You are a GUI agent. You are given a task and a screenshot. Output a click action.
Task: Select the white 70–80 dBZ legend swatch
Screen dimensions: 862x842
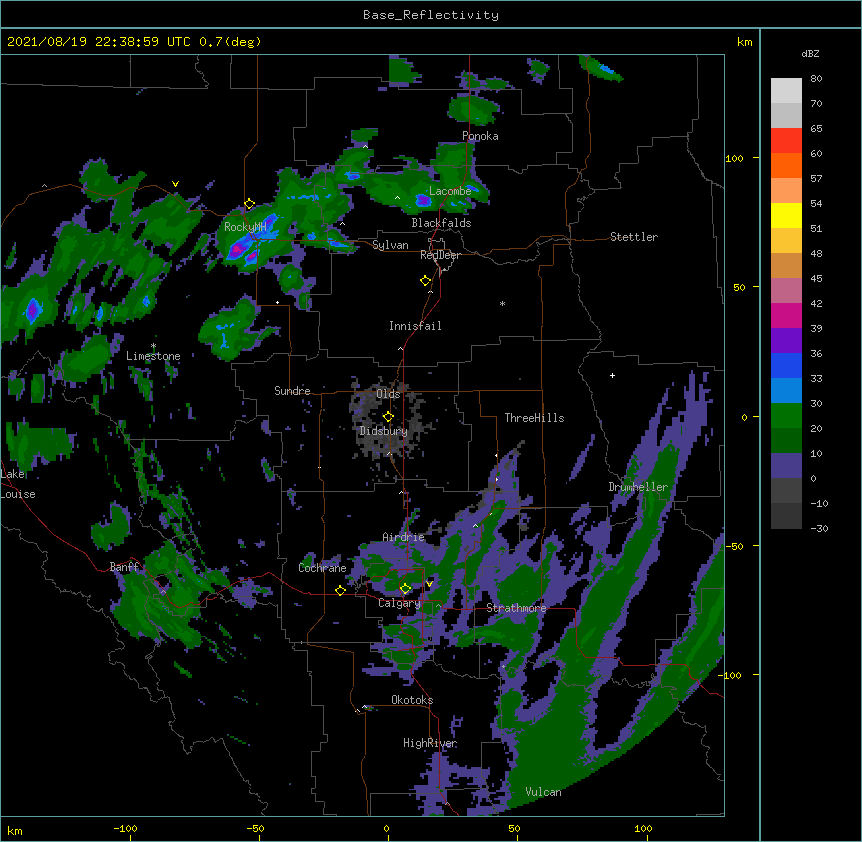click(x=786, y=91)
